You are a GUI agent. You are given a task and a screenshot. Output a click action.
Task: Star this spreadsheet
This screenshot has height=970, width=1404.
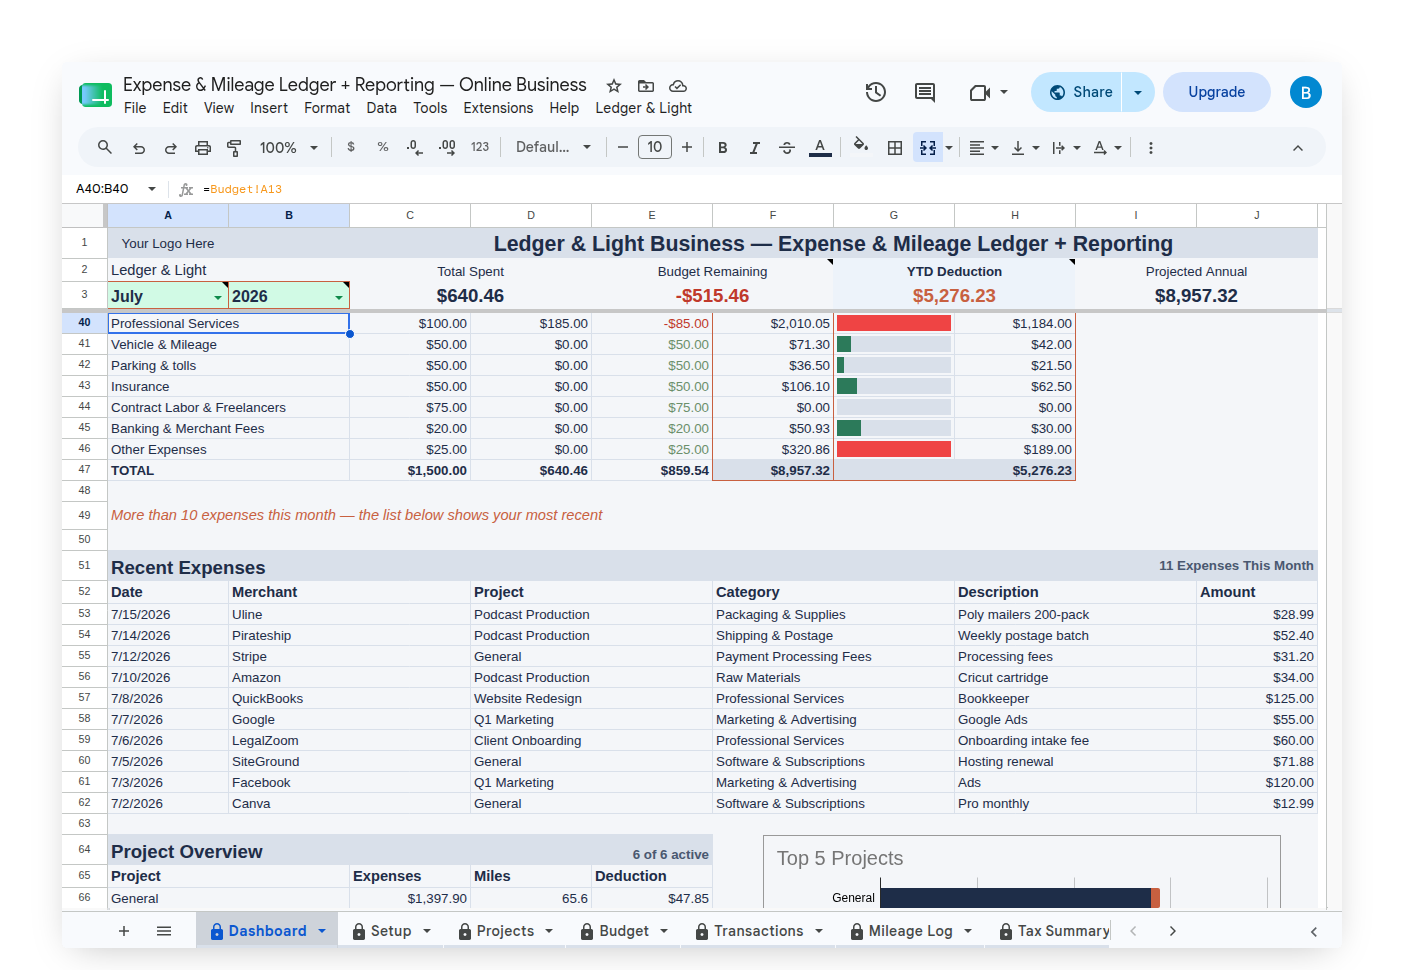coord(614,86)
